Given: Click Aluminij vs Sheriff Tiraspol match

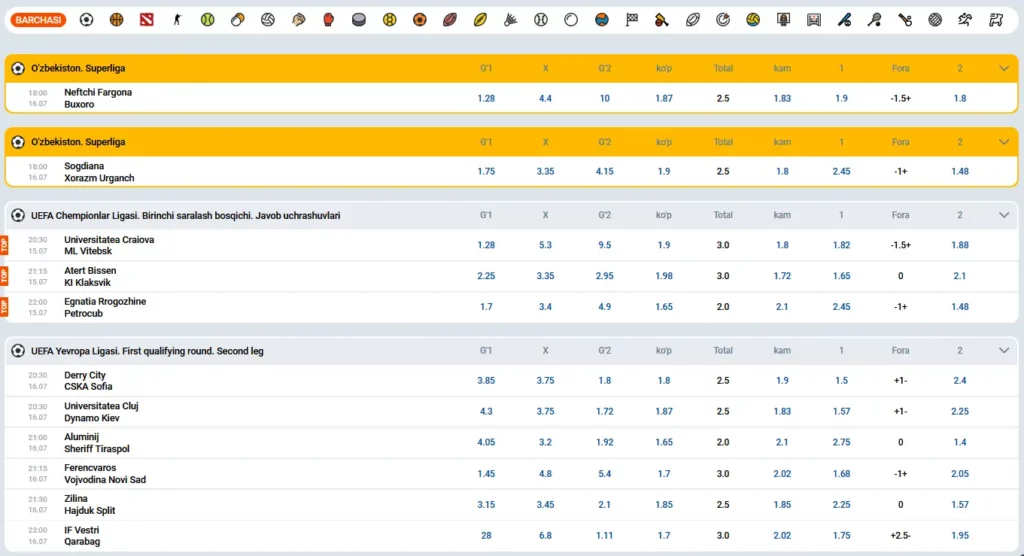Looking at the screenshot, I should (x=97, y=443).
